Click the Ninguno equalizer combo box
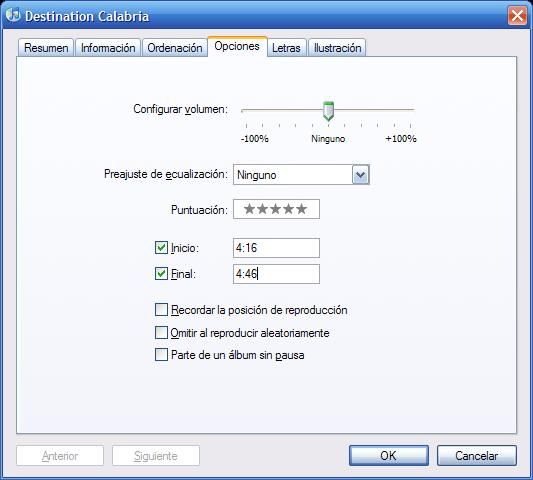Screen dimensions: 533x480 click(x=301, y=175)
